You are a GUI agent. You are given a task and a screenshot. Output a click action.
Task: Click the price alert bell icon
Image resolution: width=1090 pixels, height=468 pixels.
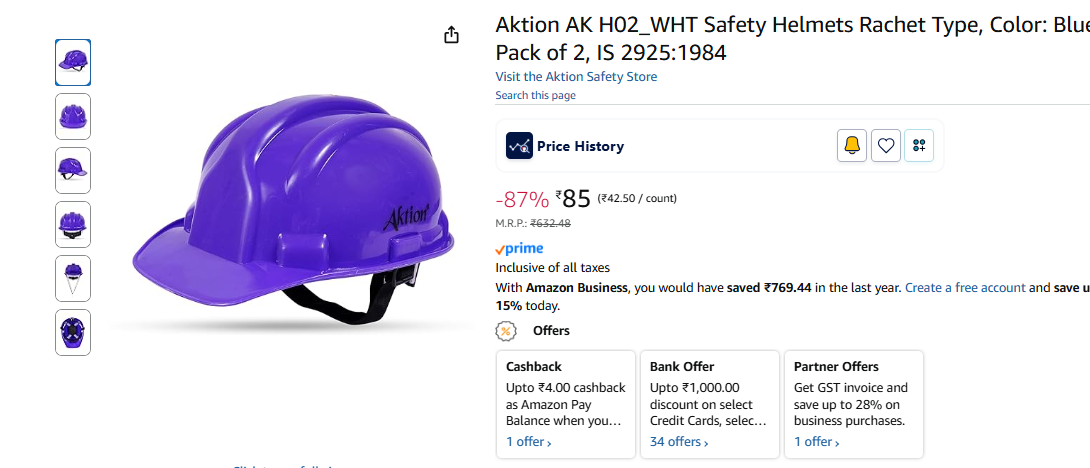(852, 146)
